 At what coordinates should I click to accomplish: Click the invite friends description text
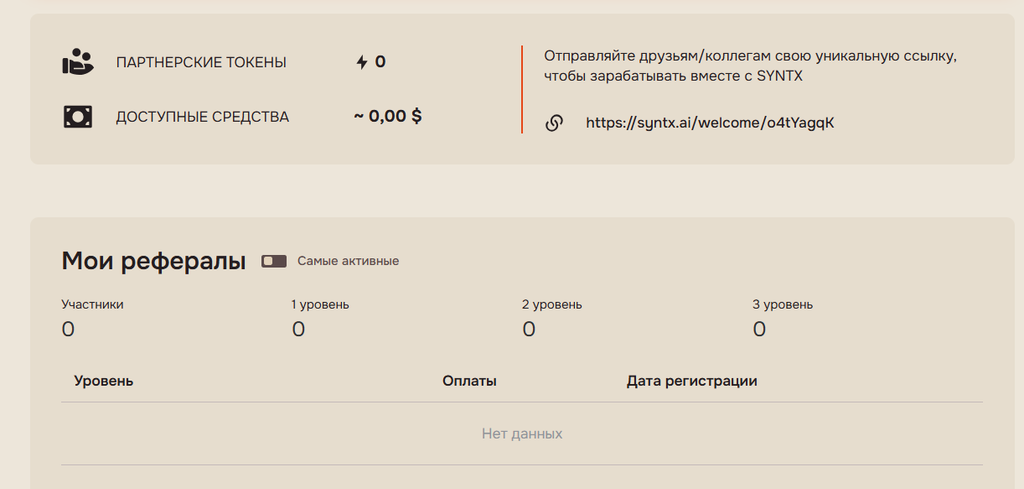coord(750,66)
